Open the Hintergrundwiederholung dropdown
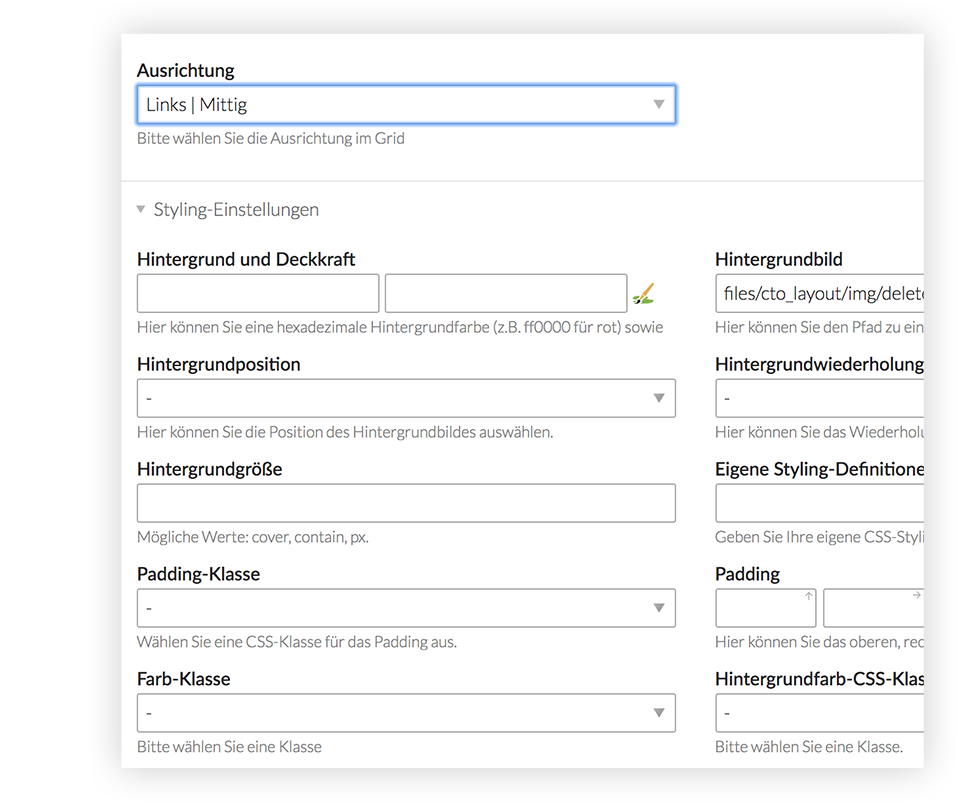The image size is (958, 802). click(820, 398)
